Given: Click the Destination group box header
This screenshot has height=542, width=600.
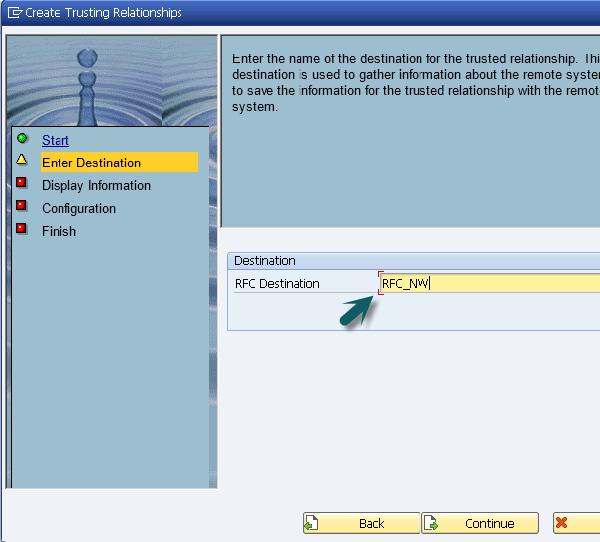Looking at the screenshot, I should point(414,261).
